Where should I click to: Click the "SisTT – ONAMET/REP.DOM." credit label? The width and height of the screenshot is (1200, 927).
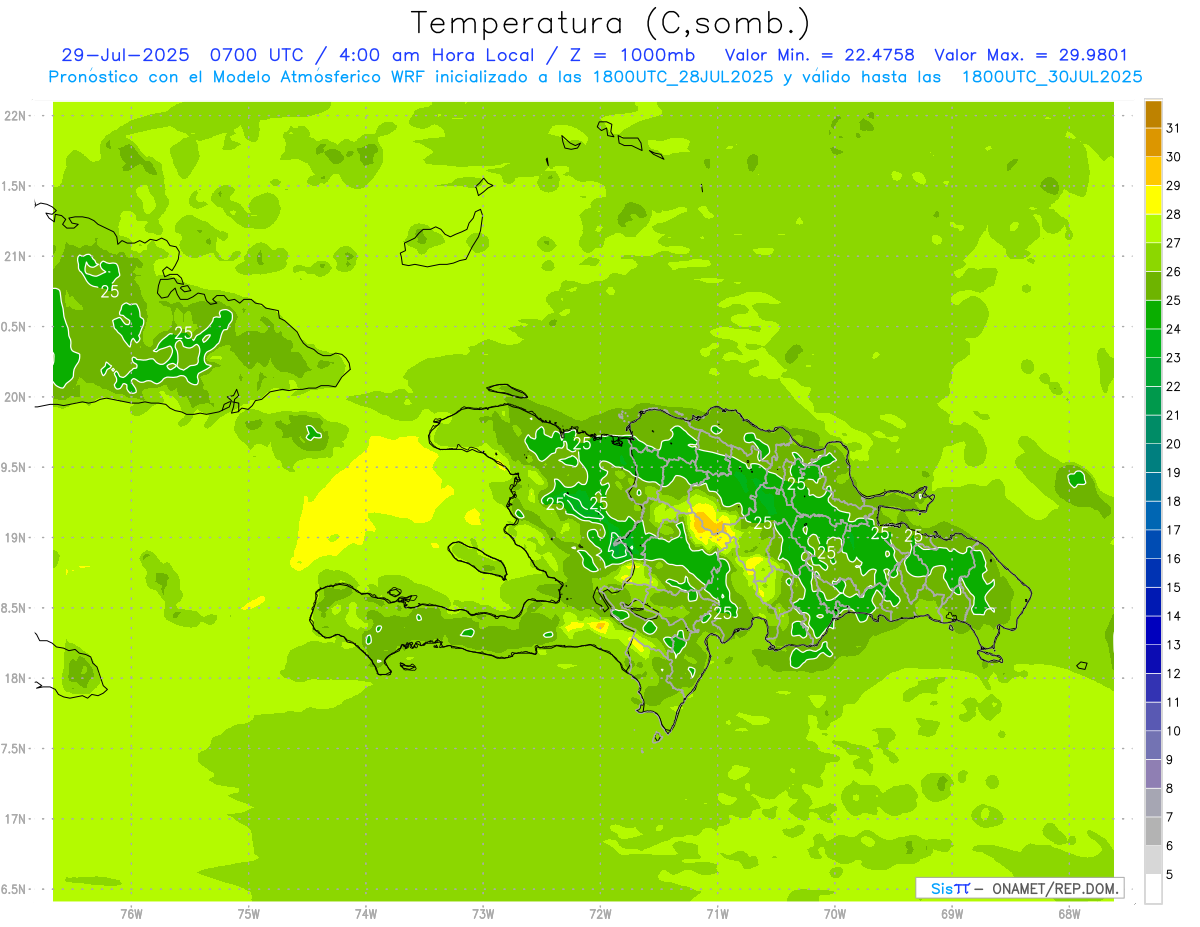click(1020, 888)
